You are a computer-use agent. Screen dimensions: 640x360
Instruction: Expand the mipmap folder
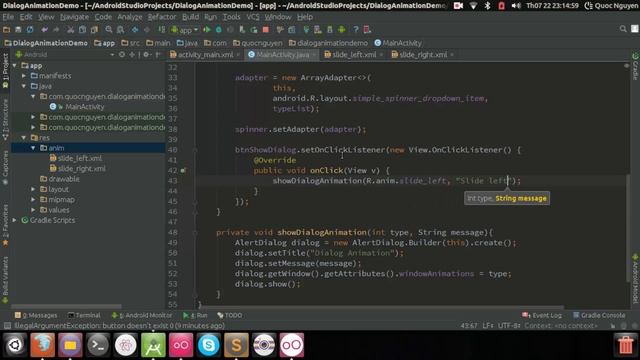coord(33,200)
